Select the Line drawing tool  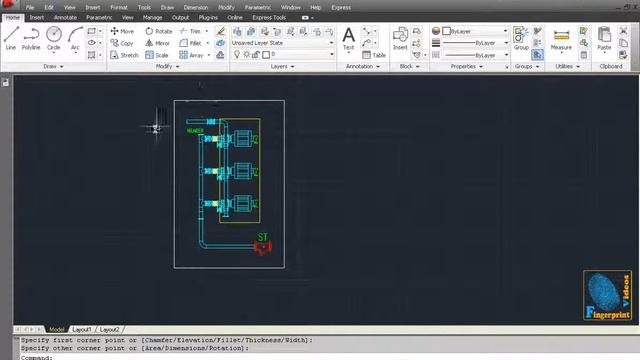click(x=11, y=38)
